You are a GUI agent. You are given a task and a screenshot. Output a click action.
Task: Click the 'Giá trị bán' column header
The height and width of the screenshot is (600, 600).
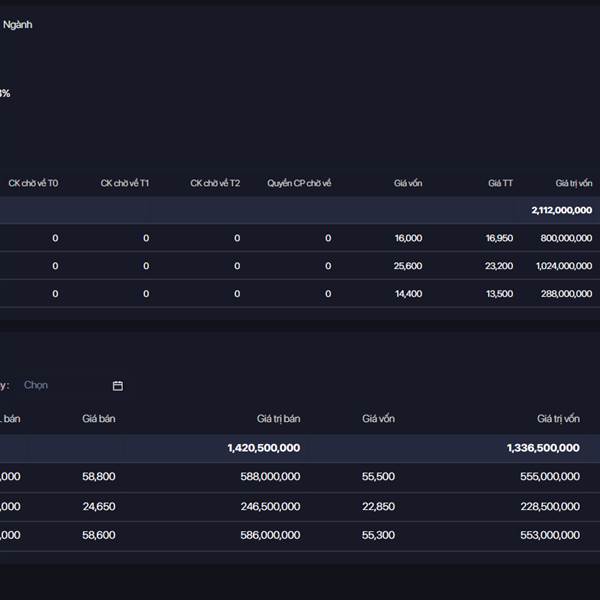[279, 419]
